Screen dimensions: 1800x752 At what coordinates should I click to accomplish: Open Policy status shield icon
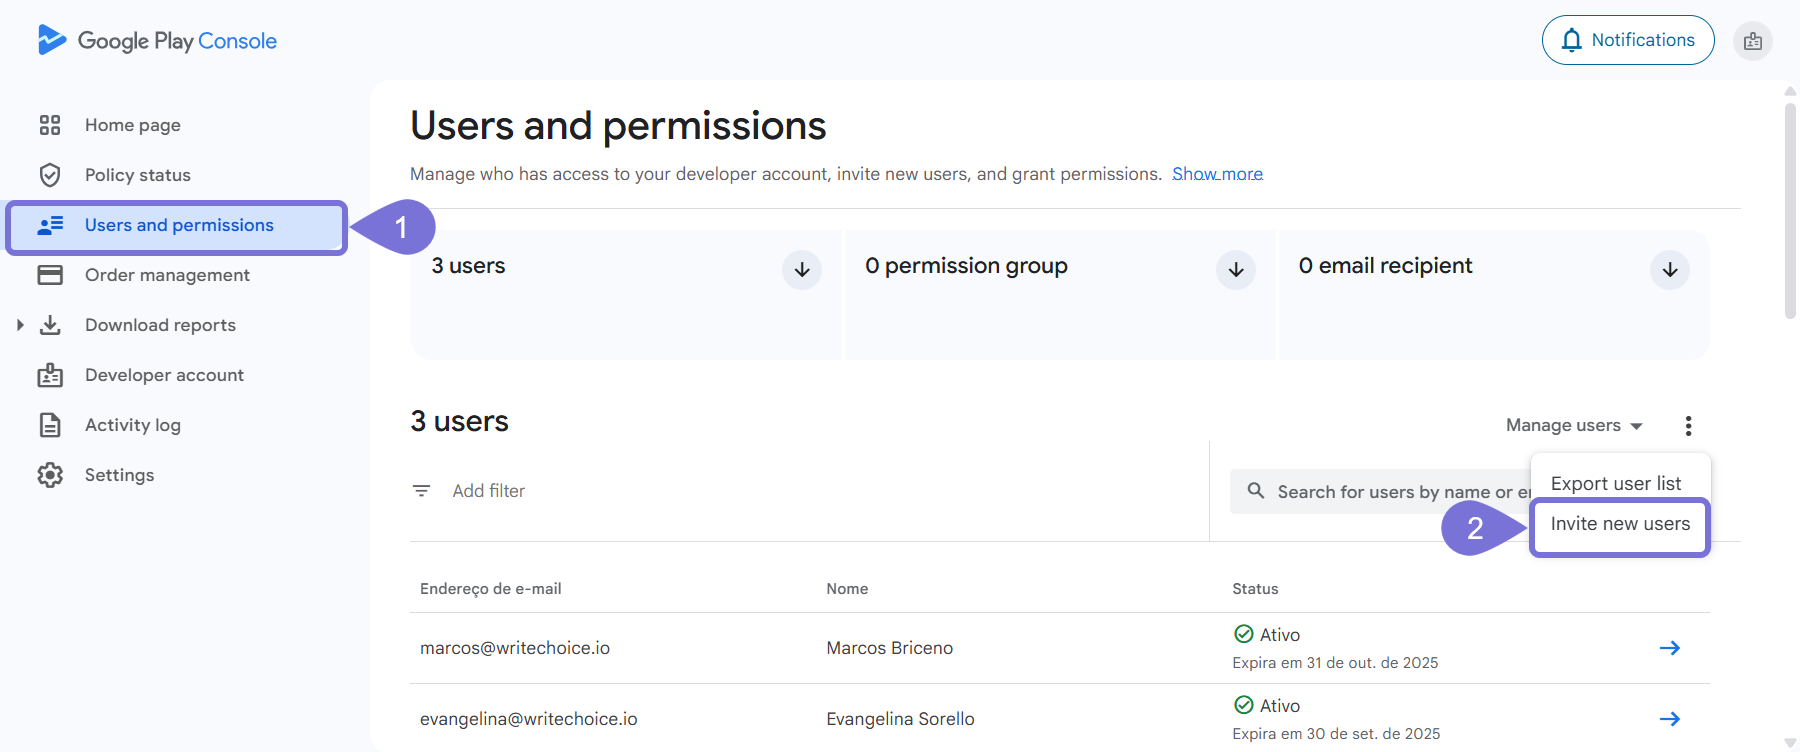[50, 175]
